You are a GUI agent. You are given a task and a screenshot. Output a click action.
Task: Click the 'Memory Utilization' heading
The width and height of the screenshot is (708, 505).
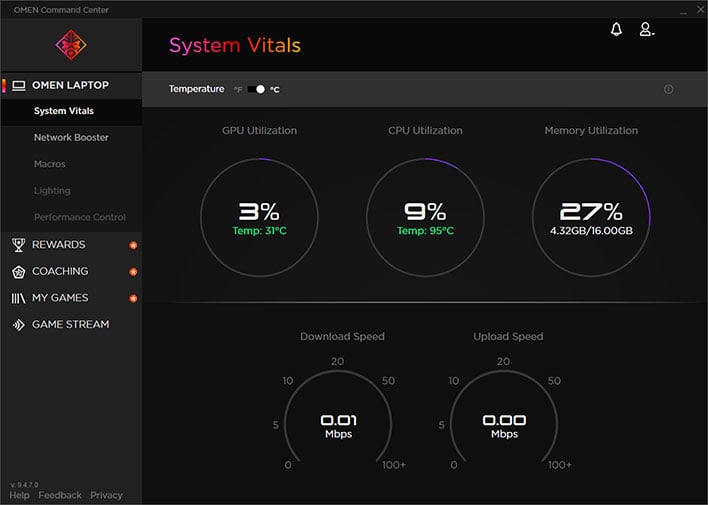point(591,131)
